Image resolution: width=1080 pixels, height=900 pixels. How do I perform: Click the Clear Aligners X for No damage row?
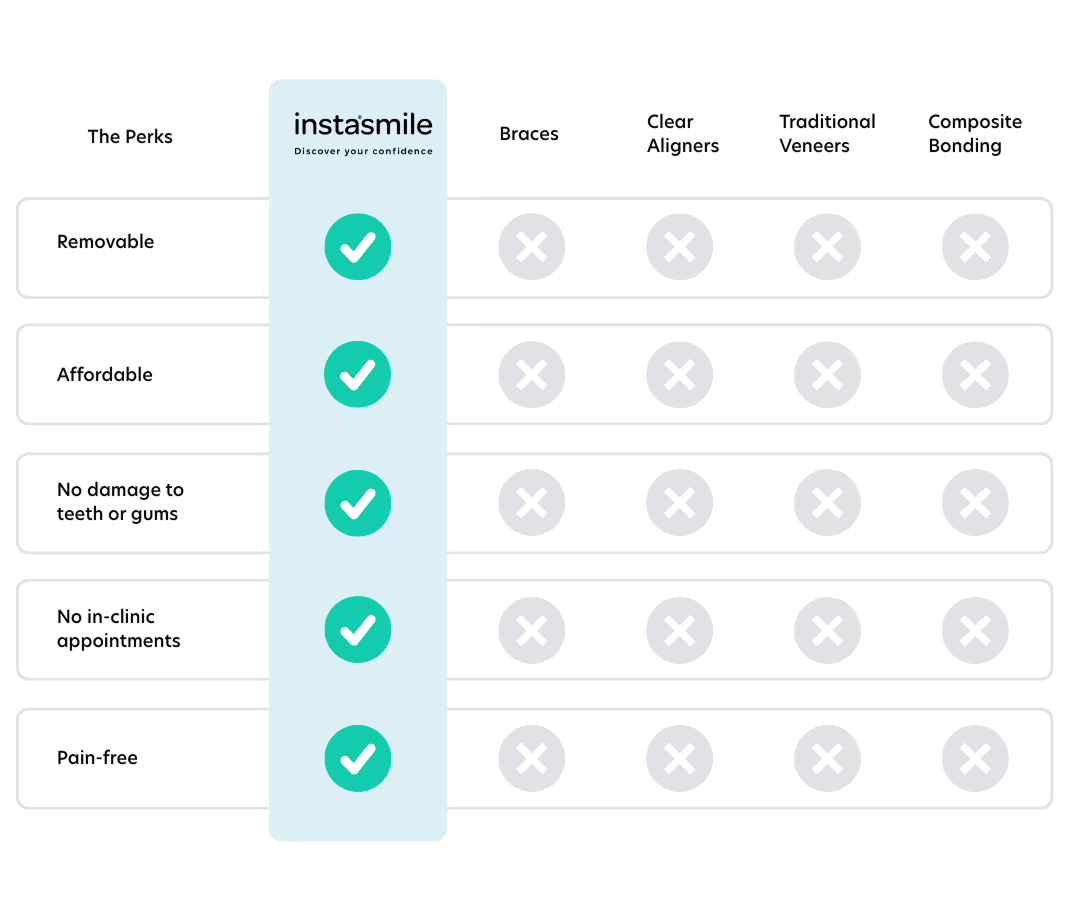pos(679,503)
